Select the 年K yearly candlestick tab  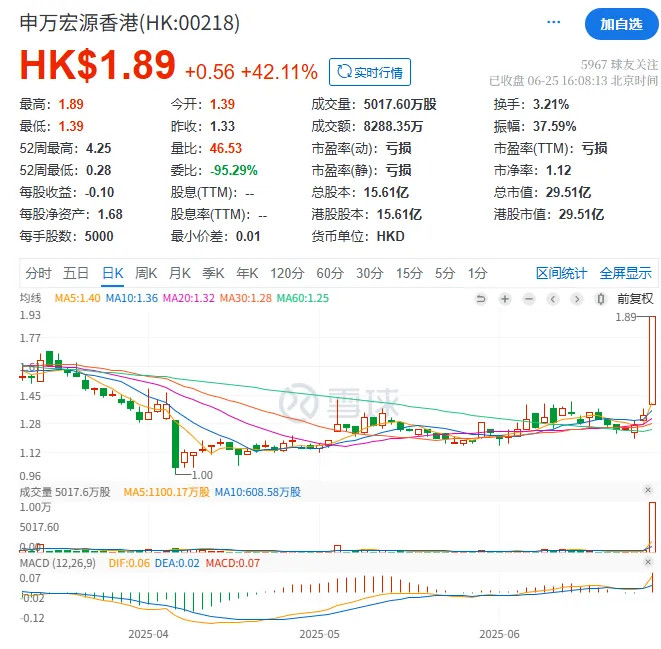click(247, 273)
